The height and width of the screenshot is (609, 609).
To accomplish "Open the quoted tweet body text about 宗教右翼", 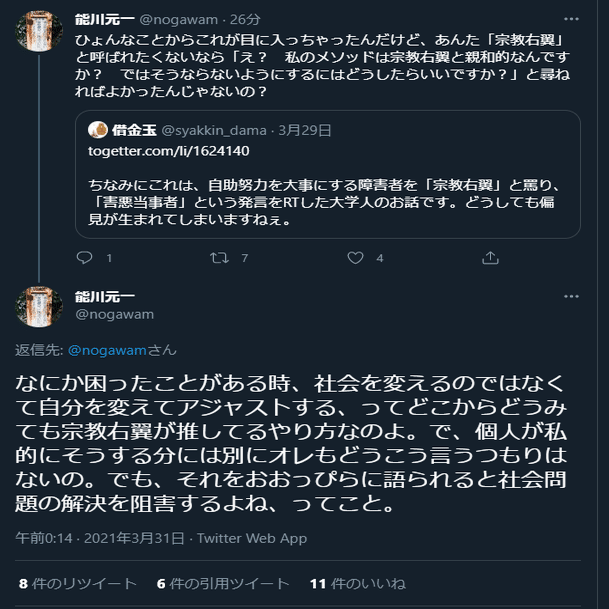I will [330, 203].
